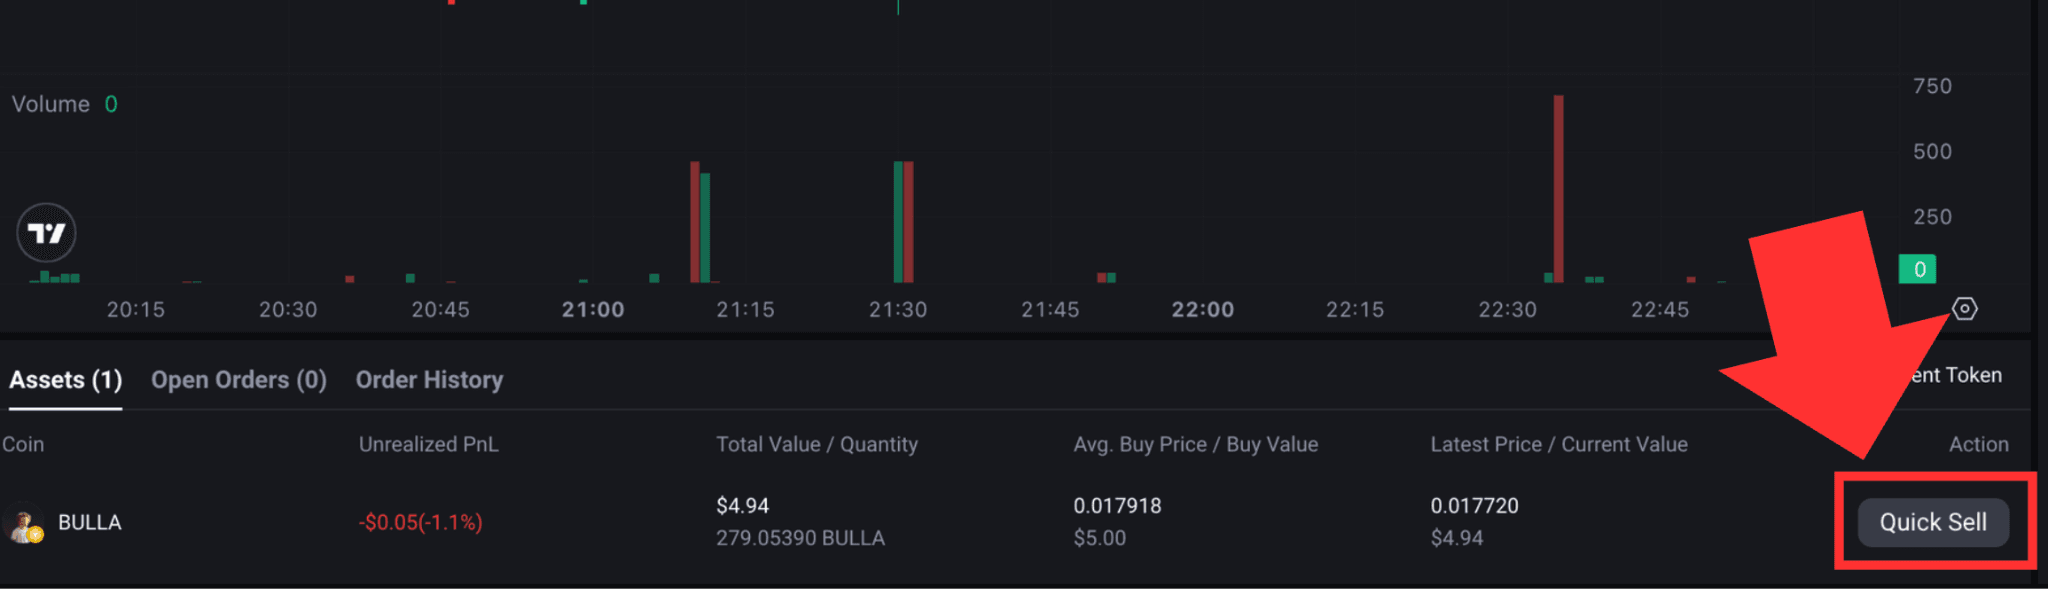Viewport: 2048px width, 589px height.
Task: Click Avg. Buy Price / Buy Value header
Action: coord(1196,444)
